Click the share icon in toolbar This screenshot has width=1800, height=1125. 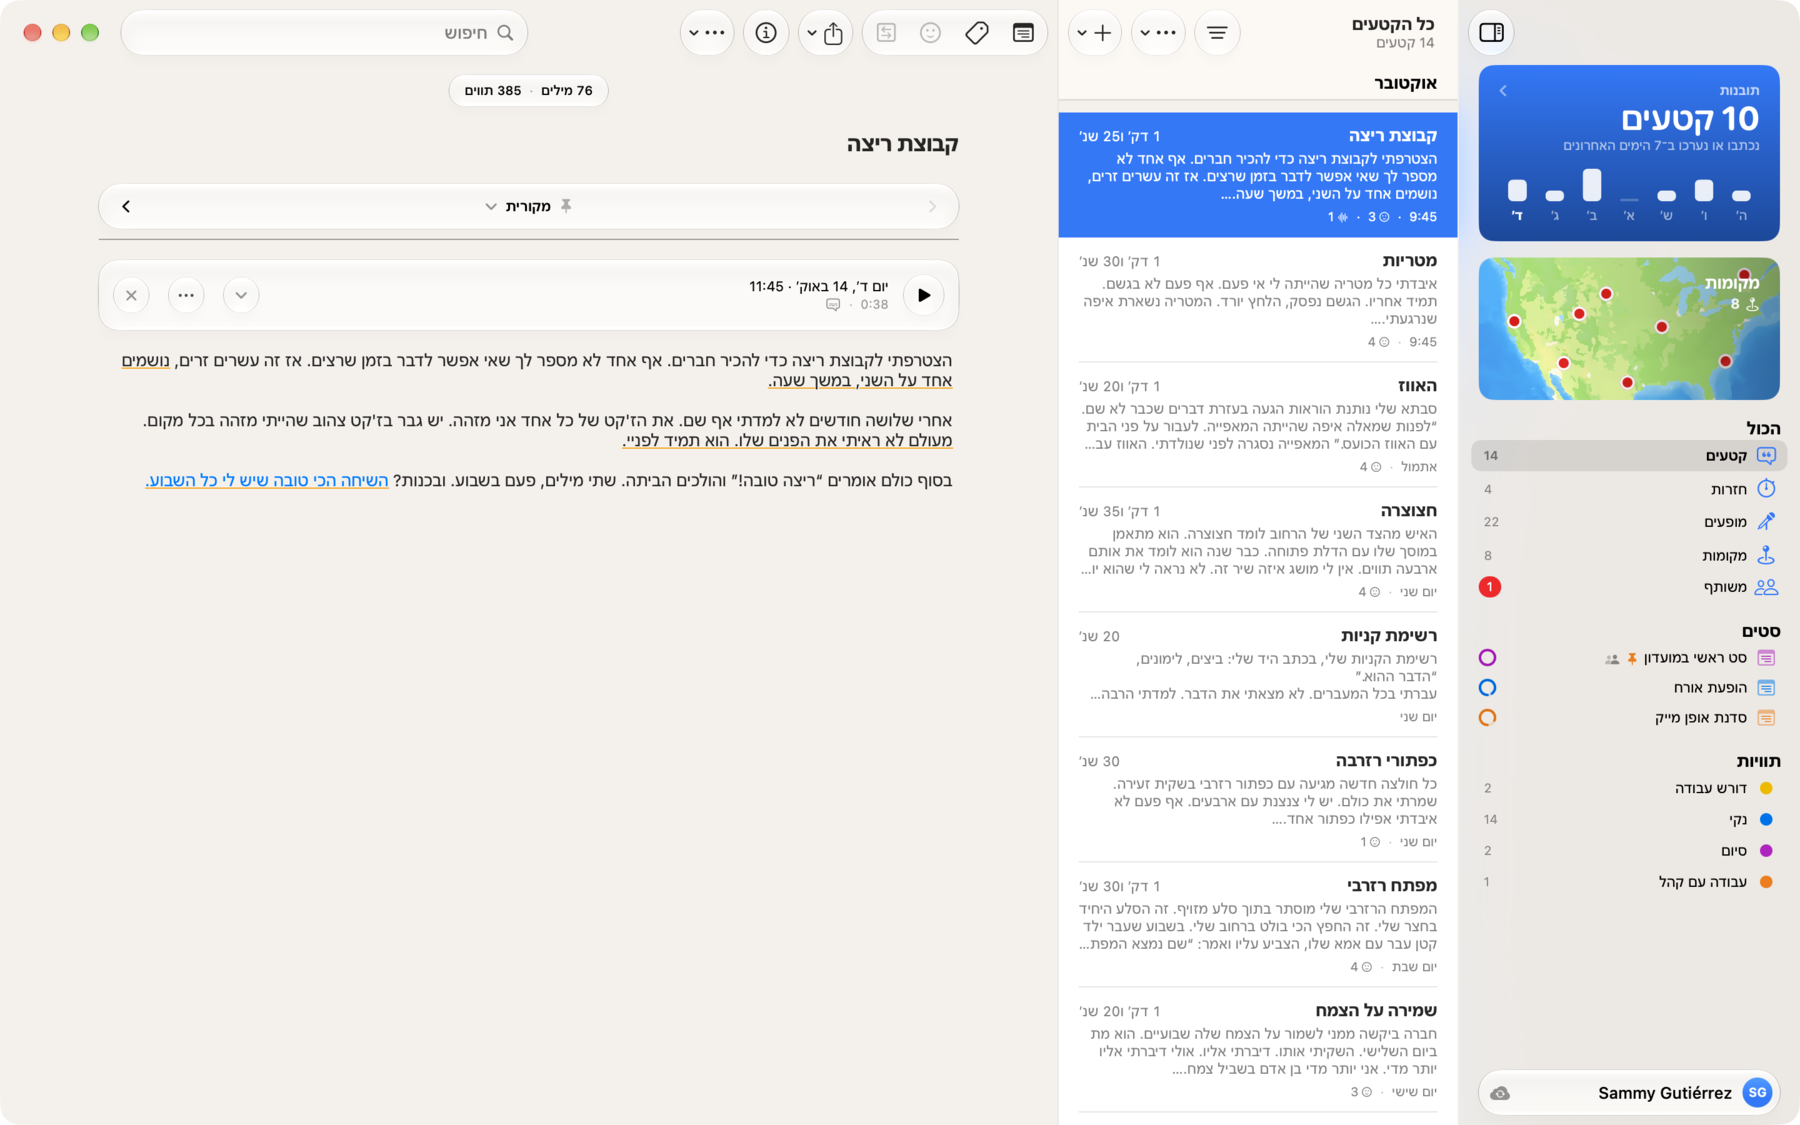[x=834, y=33]
